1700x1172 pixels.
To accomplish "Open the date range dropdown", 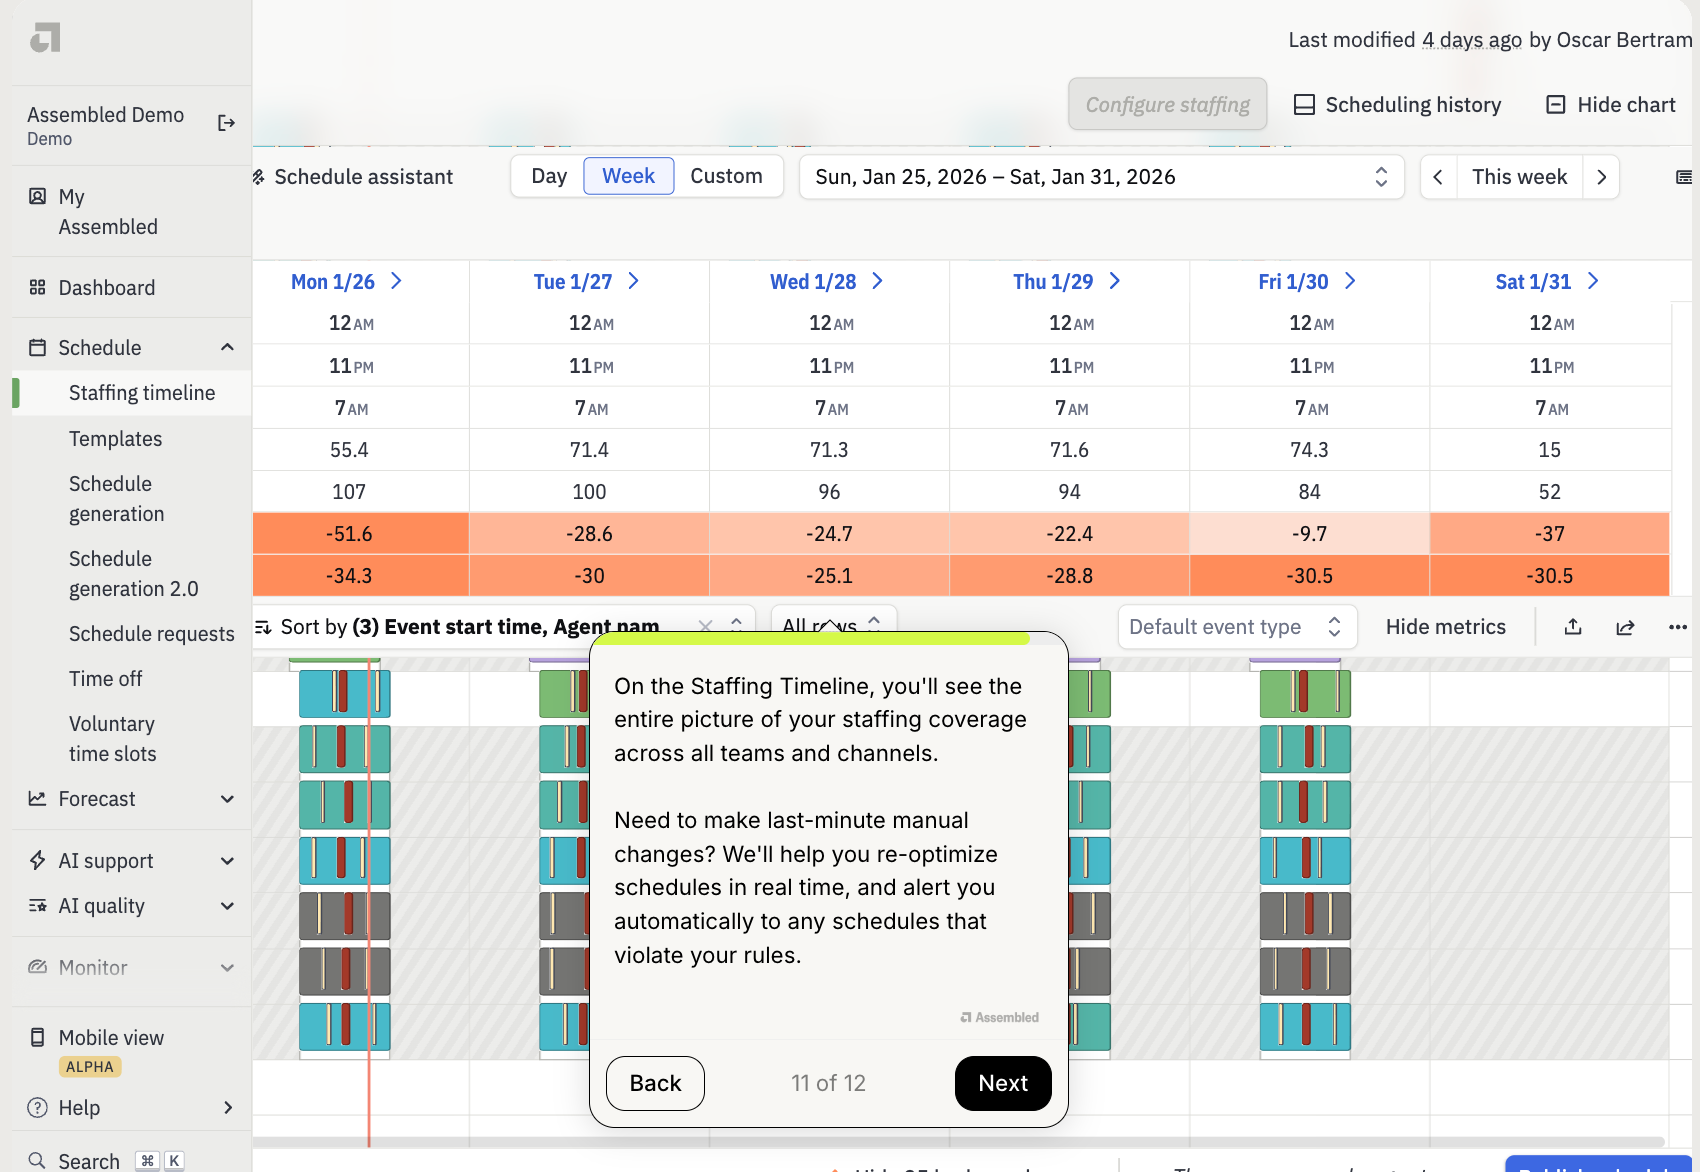I will point(1101,177).
